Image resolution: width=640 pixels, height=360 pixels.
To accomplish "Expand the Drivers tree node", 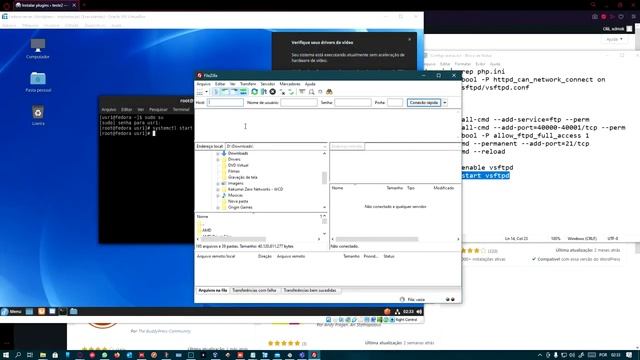I will click(218, 160).
